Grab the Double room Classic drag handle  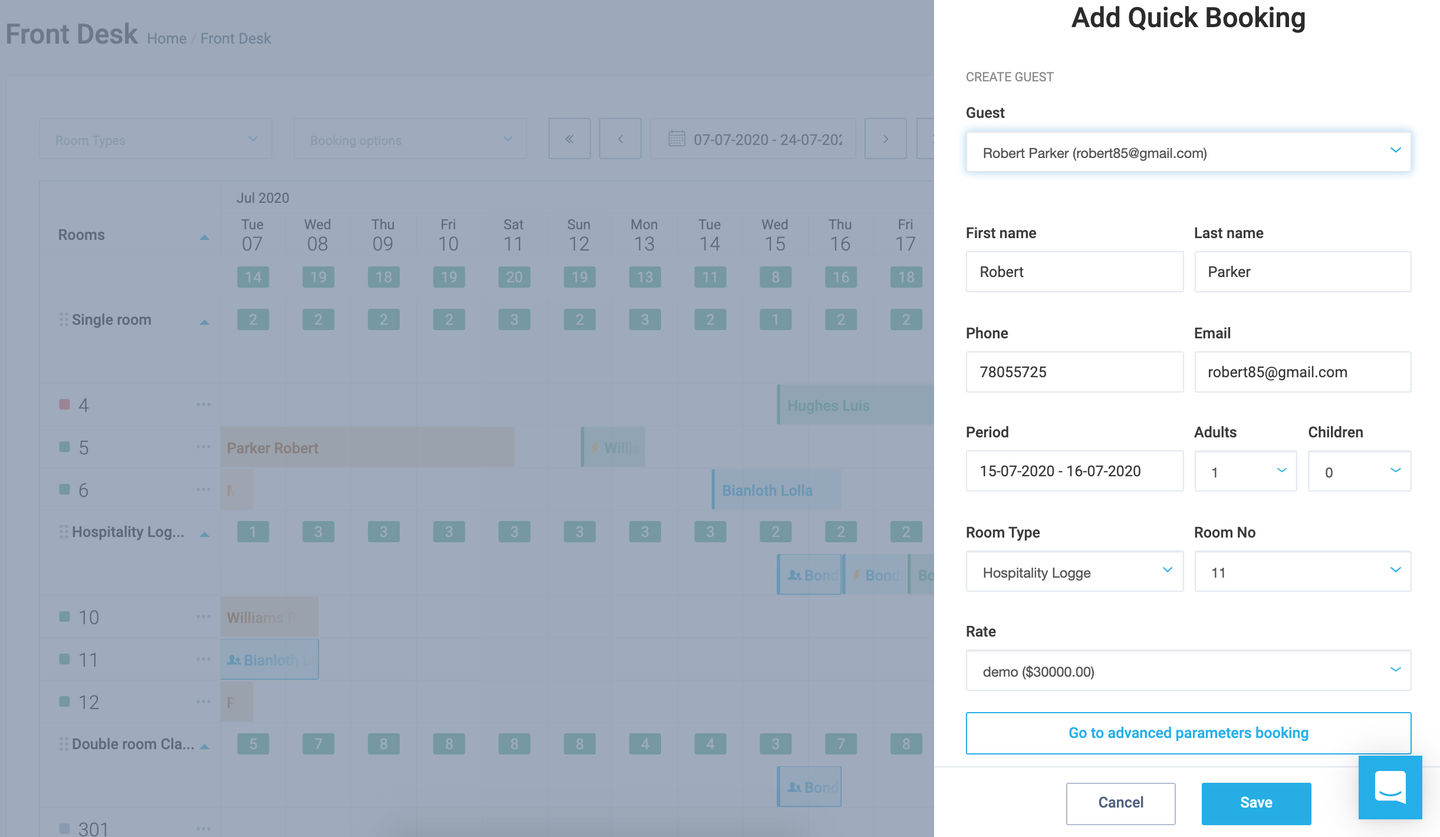coord(64,744)
